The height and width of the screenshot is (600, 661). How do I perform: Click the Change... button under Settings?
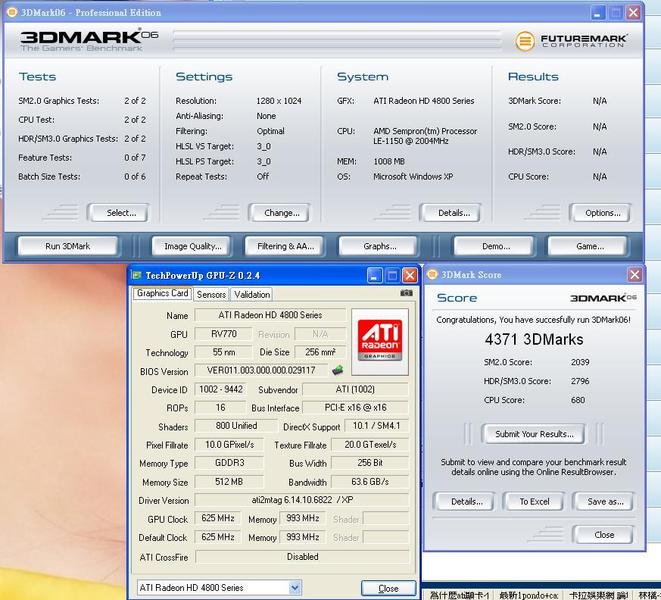click(279, 213)
